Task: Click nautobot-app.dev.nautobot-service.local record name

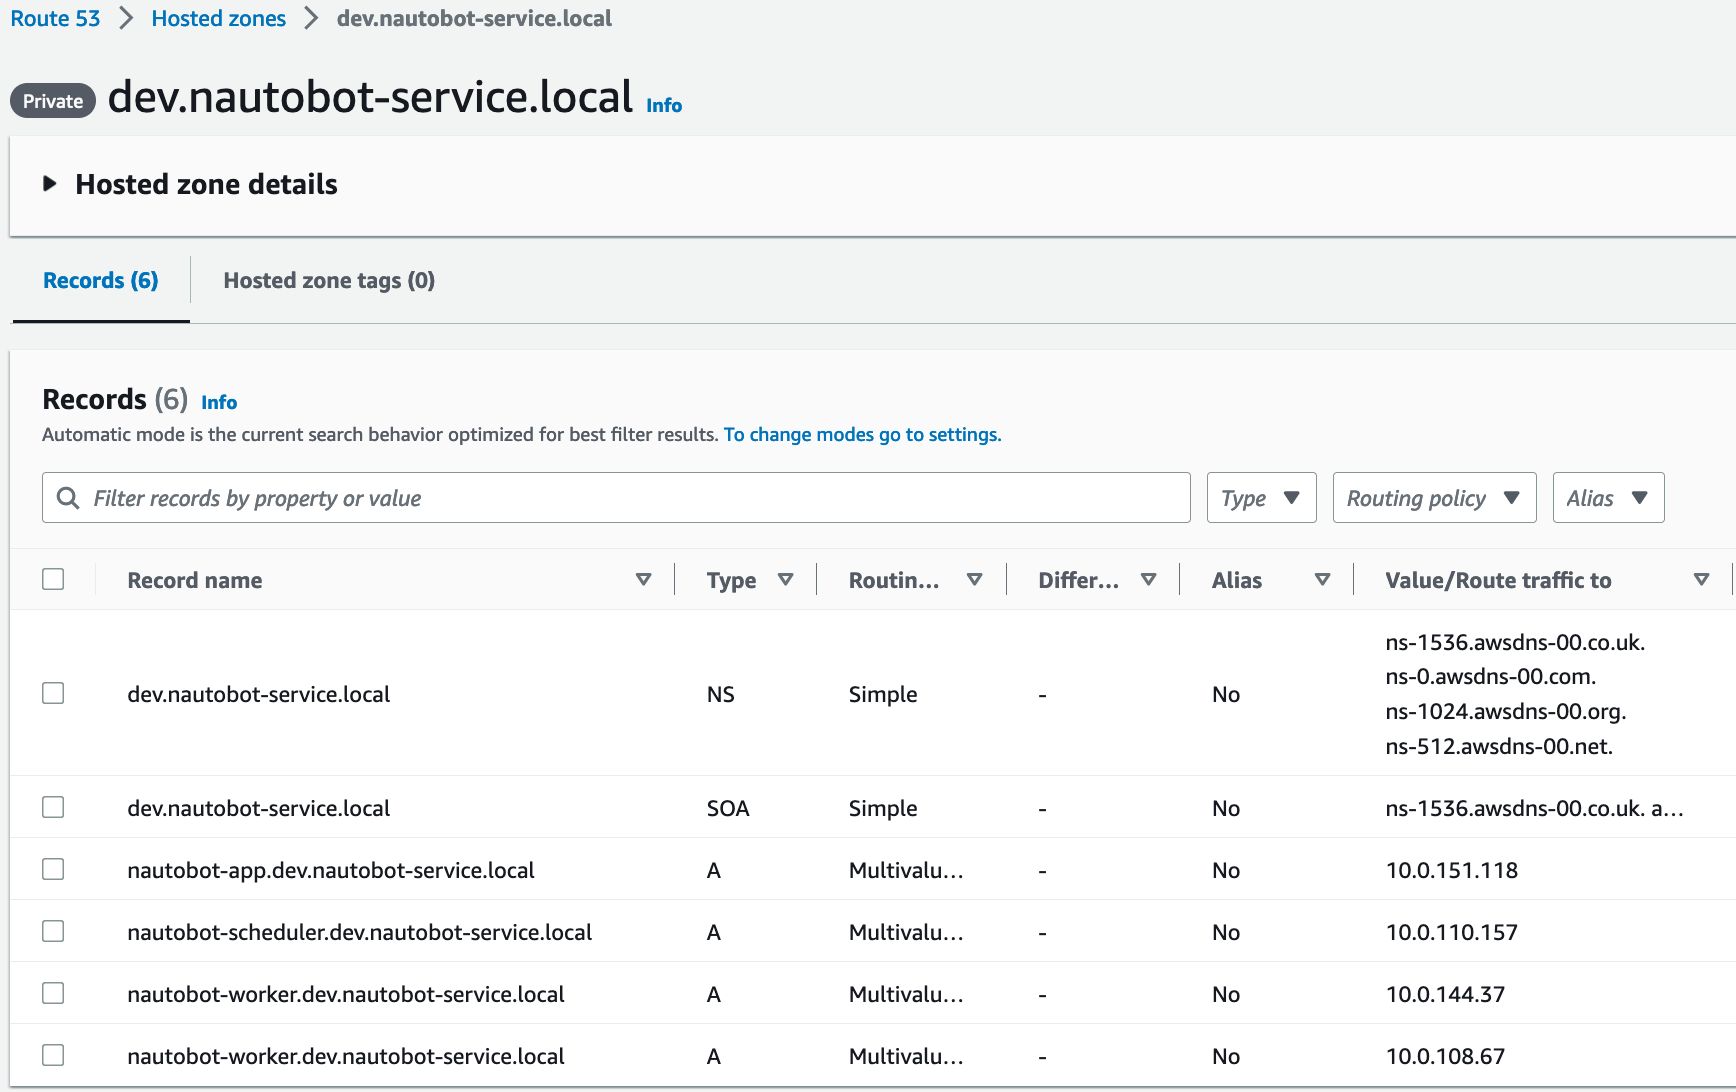Action: 331,870
